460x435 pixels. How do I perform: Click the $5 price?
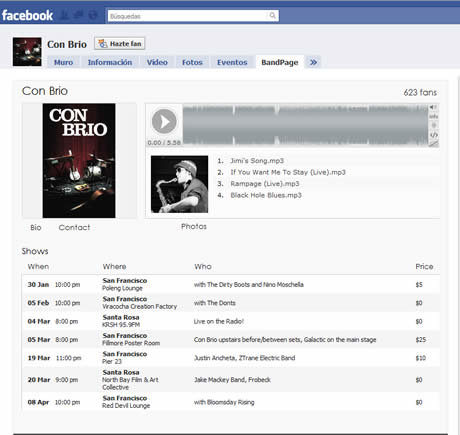(419, 285)
